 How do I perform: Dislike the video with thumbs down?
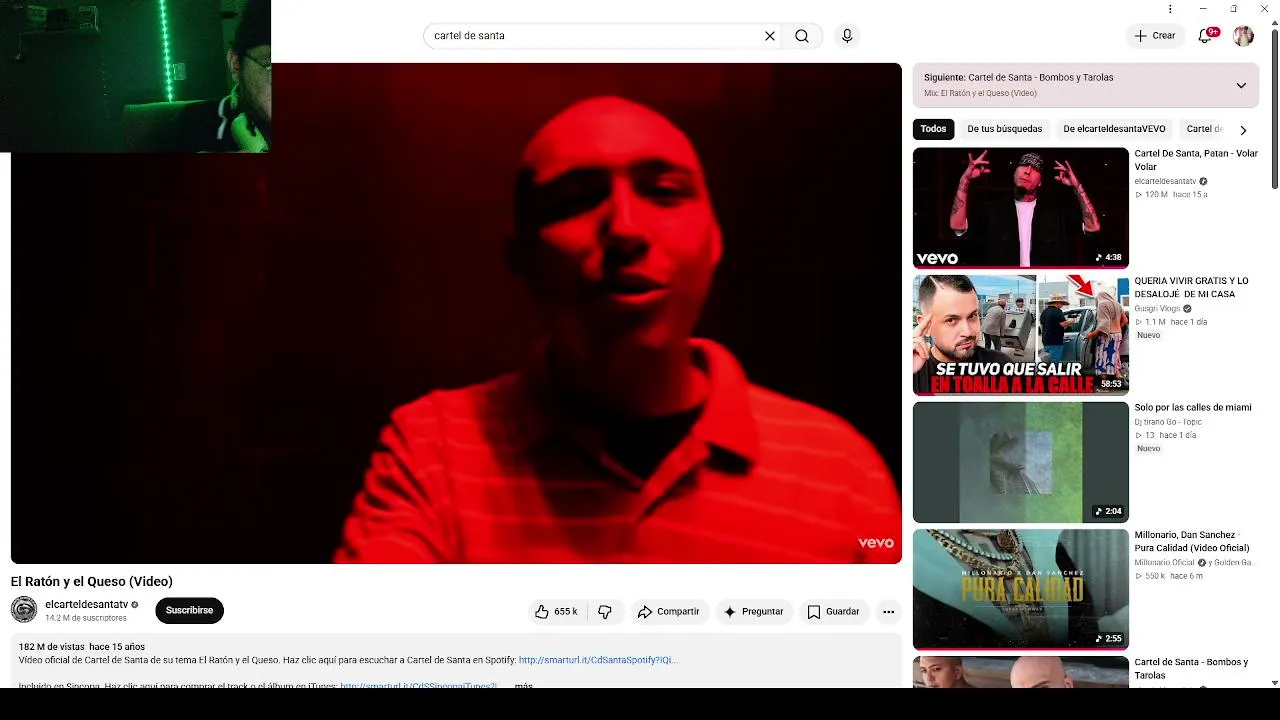[605, 612]
